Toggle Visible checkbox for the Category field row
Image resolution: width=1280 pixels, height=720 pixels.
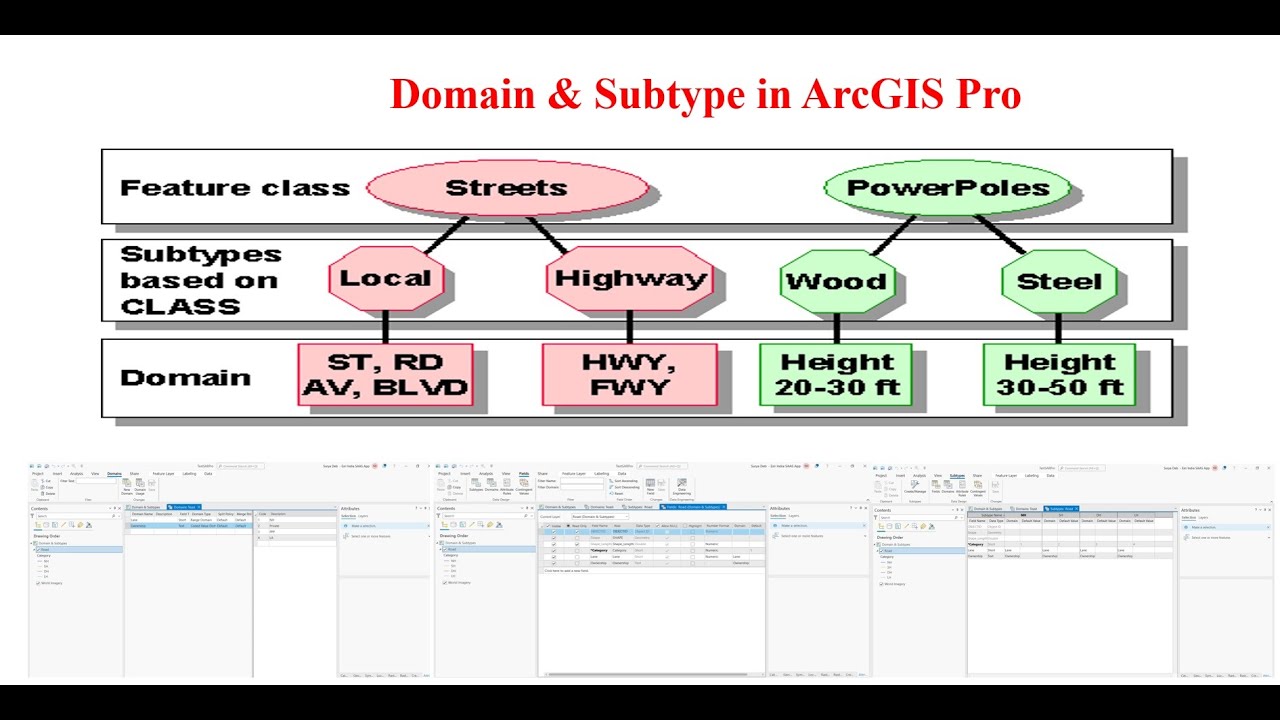tap(554, 550)
